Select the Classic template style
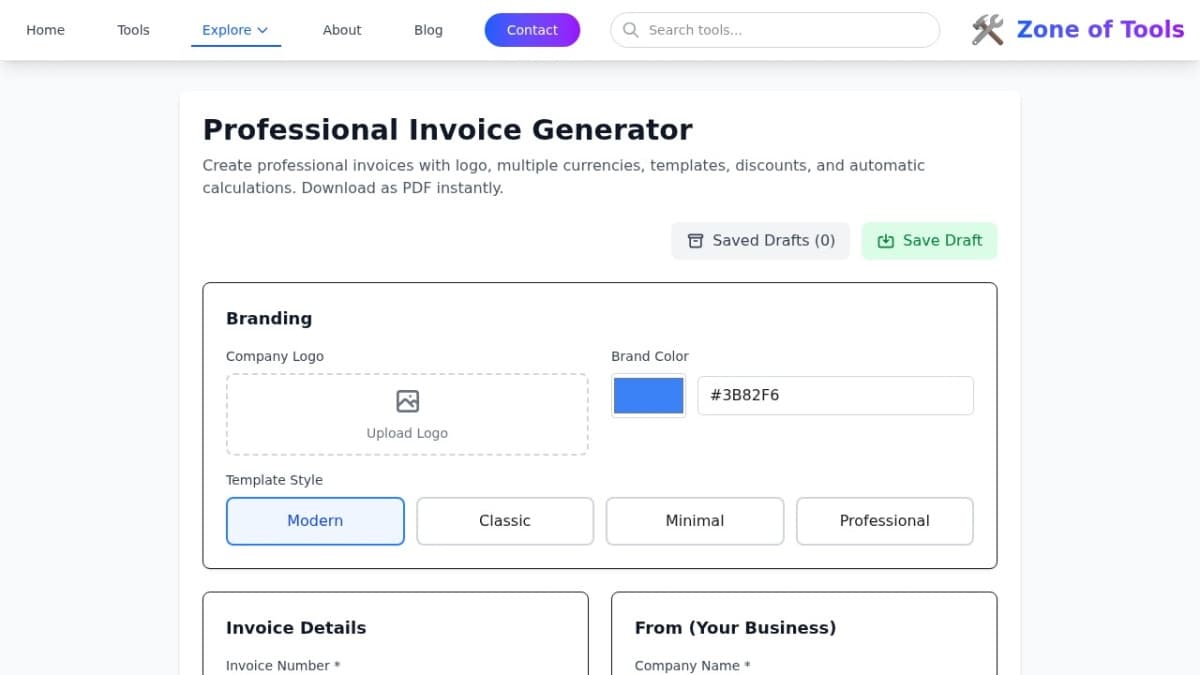This screenshot has height=675, width=1200. point(504,520)
